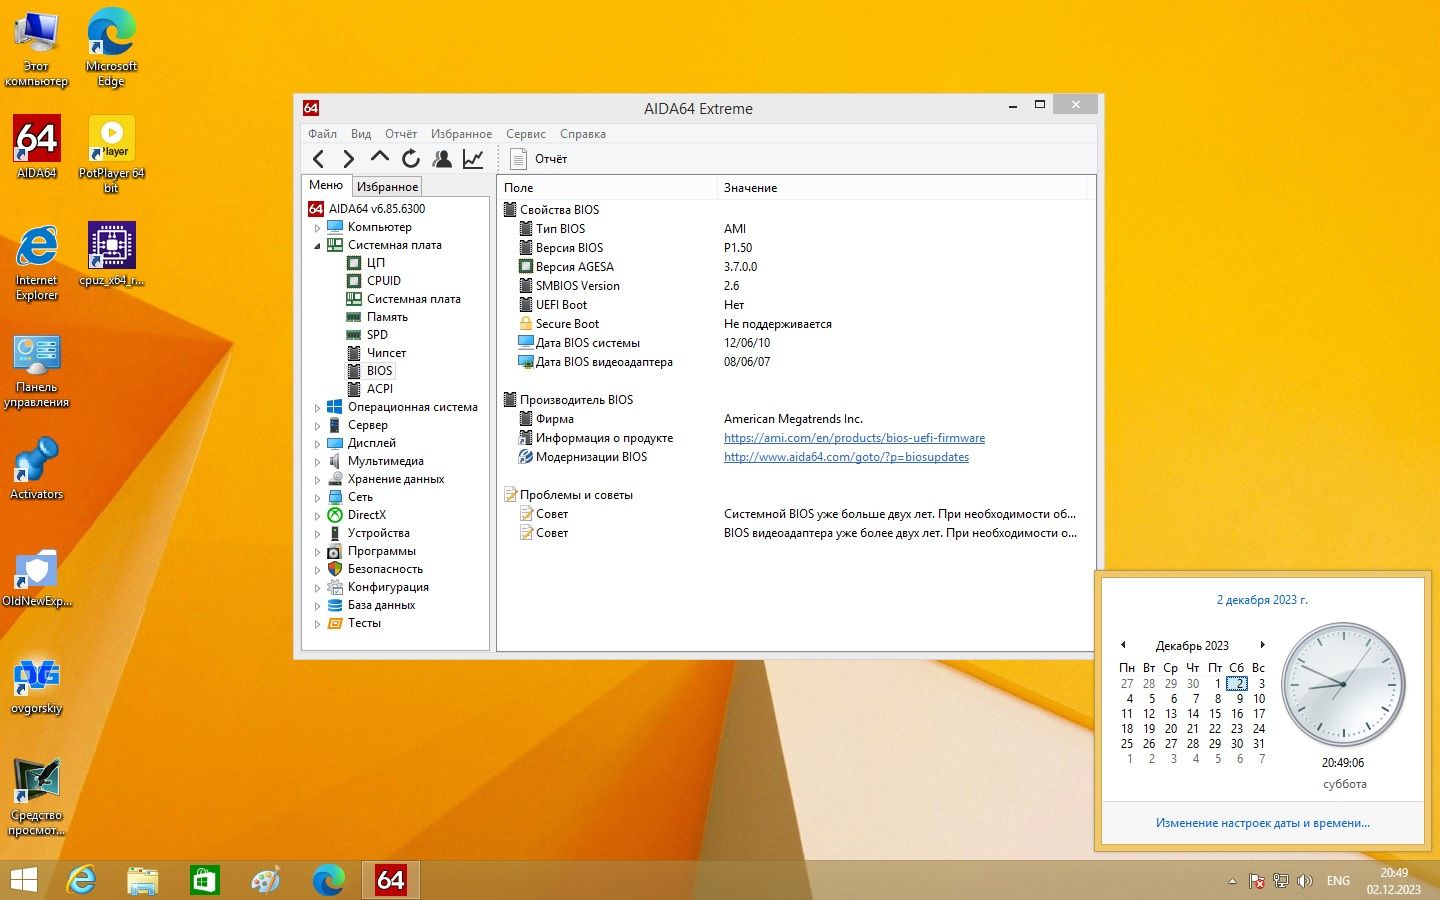Screen dimensions: 1440x900
Task: Open the Сервис menu
Action: [525, 134]
